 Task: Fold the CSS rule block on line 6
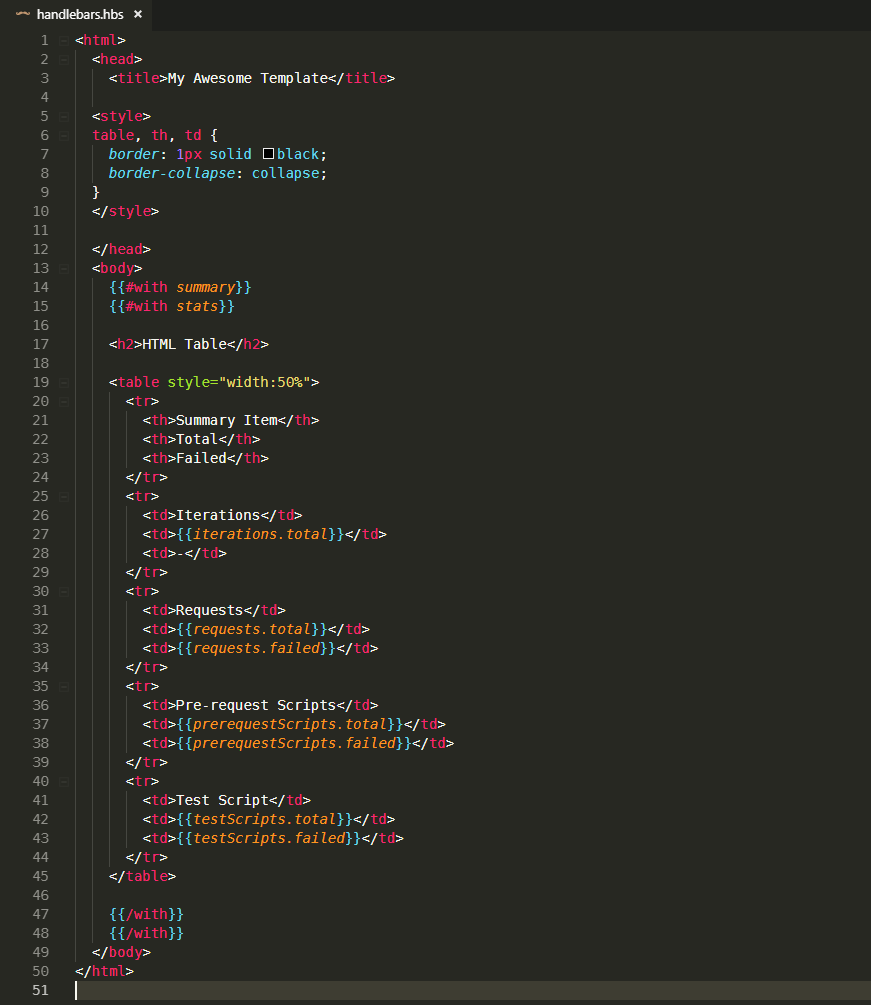63,136
